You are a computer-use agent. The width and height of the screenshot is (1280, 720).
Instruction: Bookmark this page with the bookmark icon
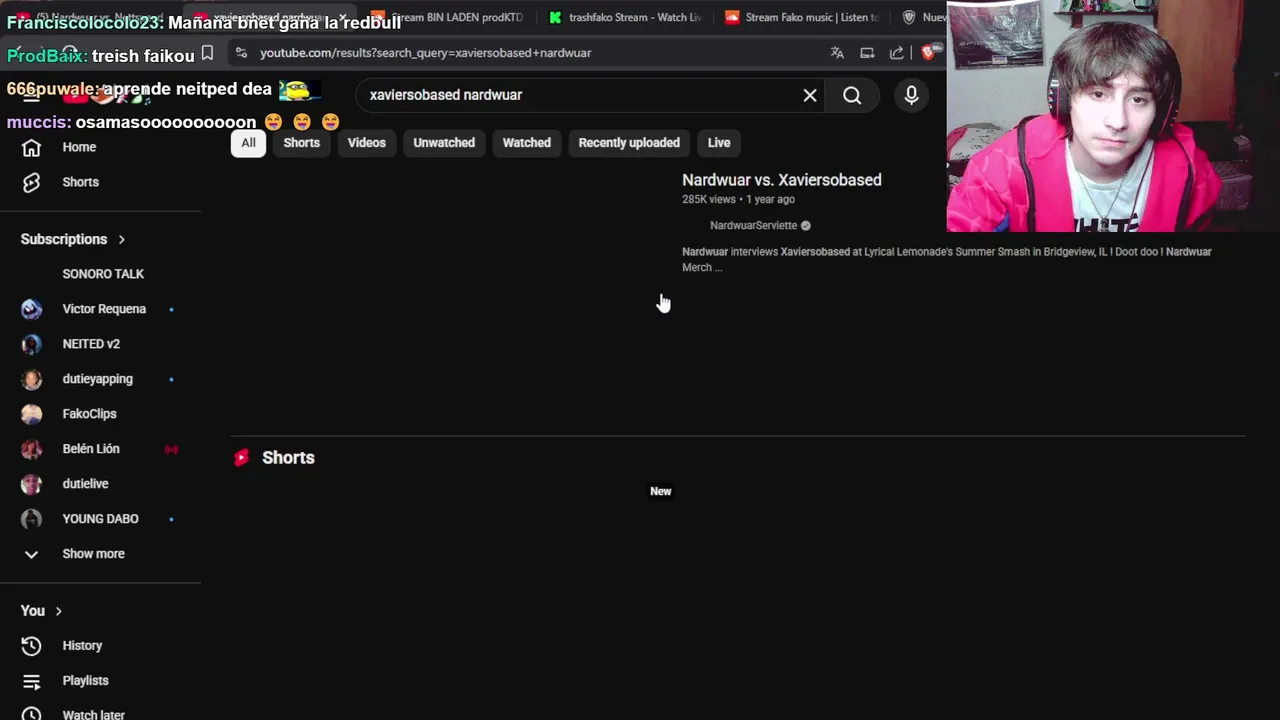(207, 53)
